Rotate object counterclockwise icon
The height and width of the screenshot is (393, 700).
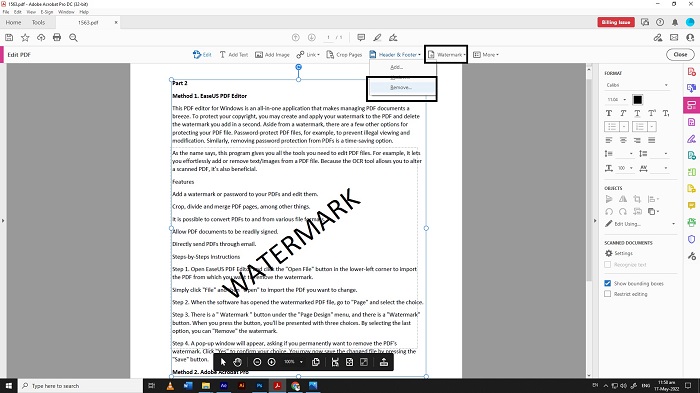[x=609, y=212]
